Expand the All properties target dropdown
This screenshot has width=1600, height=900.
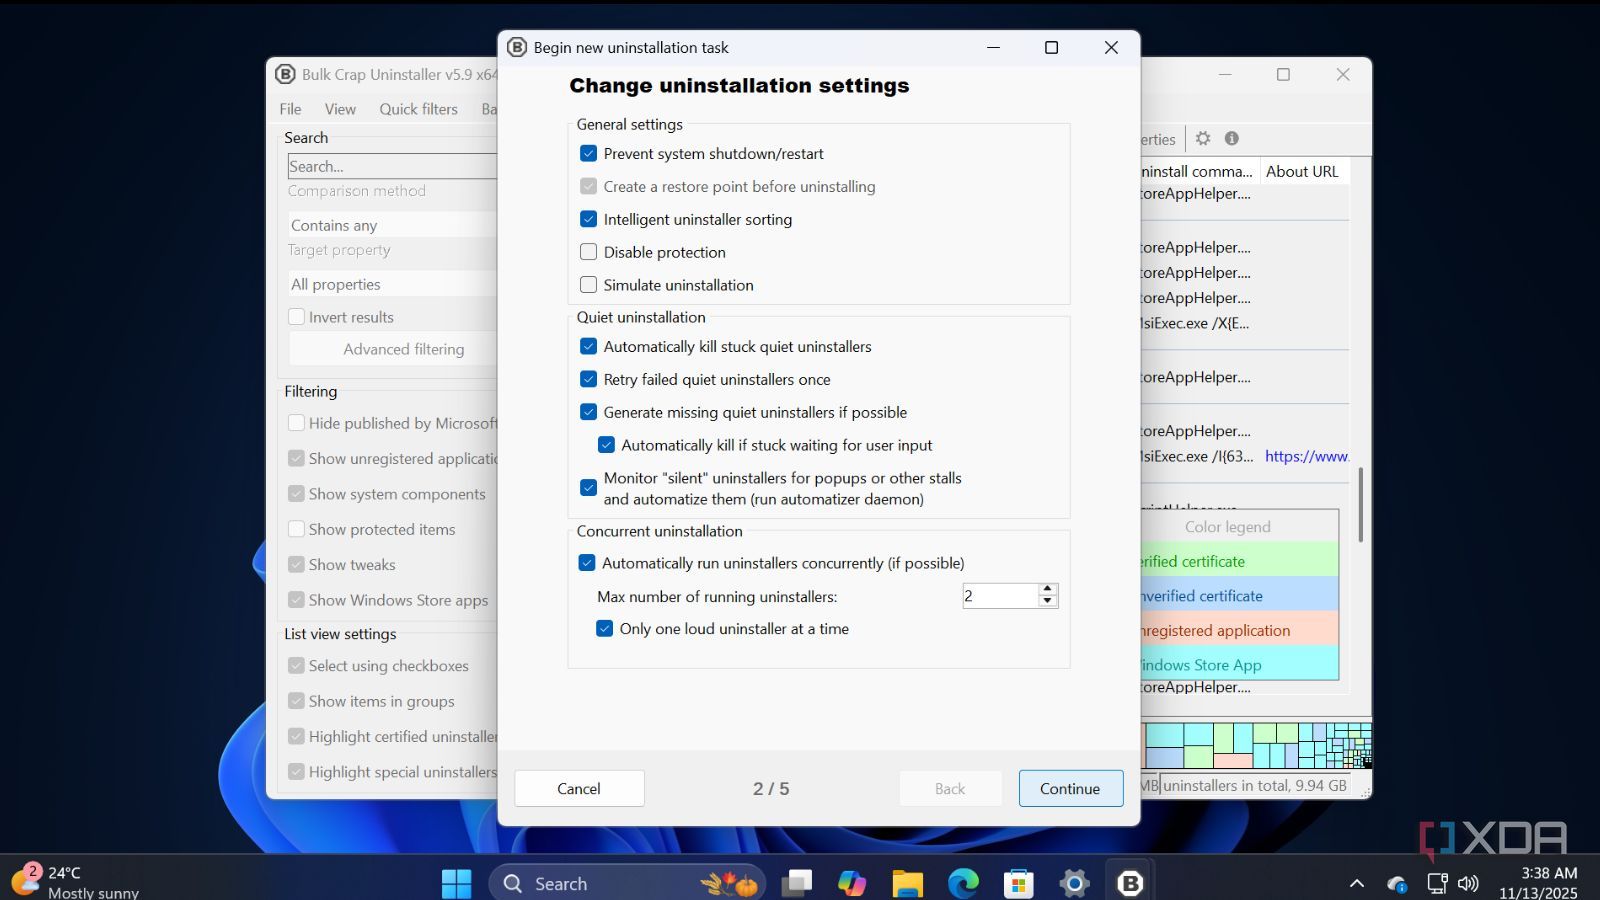click(392, 284)
